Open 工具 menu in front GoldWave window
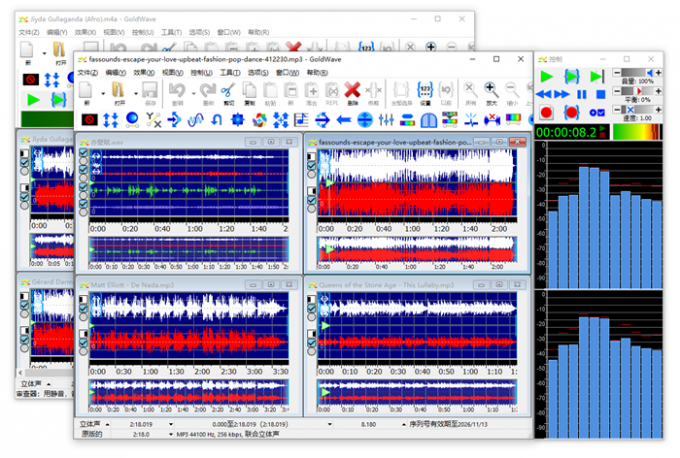Viewport: 680px width, 458px height. (x=230, y=72)
